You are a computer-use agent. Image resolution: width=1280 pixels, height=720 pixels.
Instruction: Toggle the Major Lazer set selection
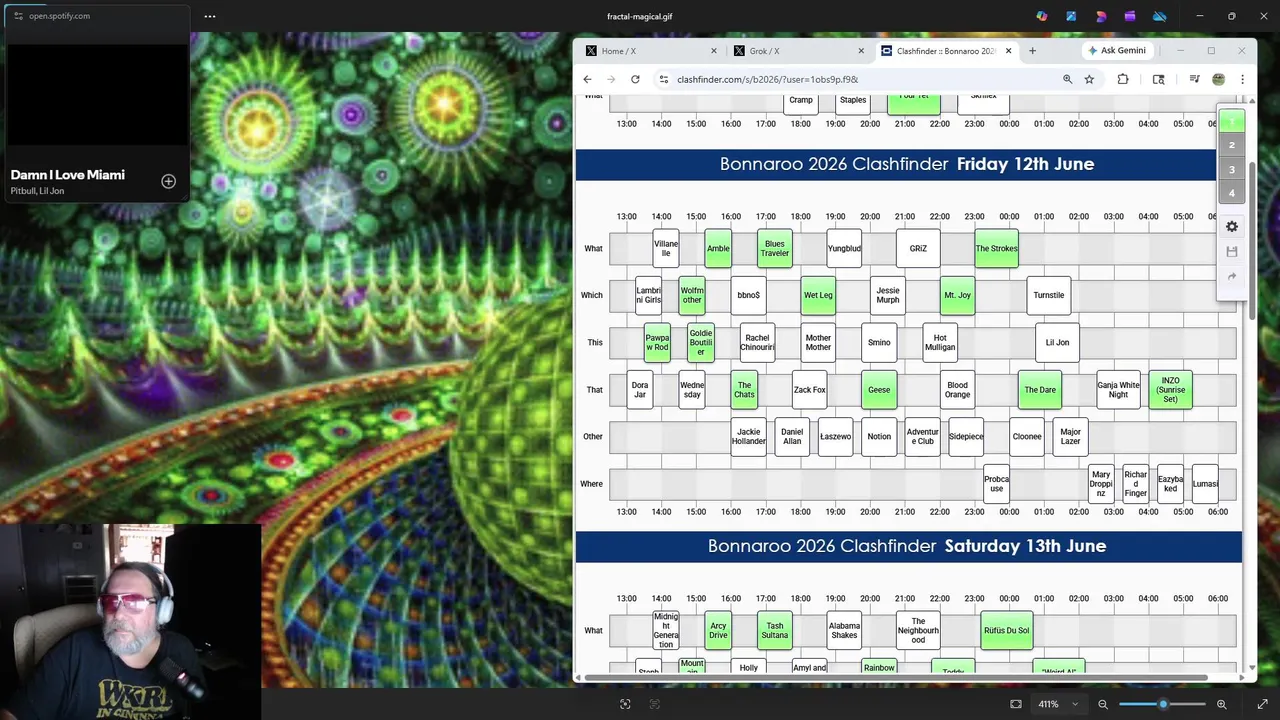[x=1070, y=437]
